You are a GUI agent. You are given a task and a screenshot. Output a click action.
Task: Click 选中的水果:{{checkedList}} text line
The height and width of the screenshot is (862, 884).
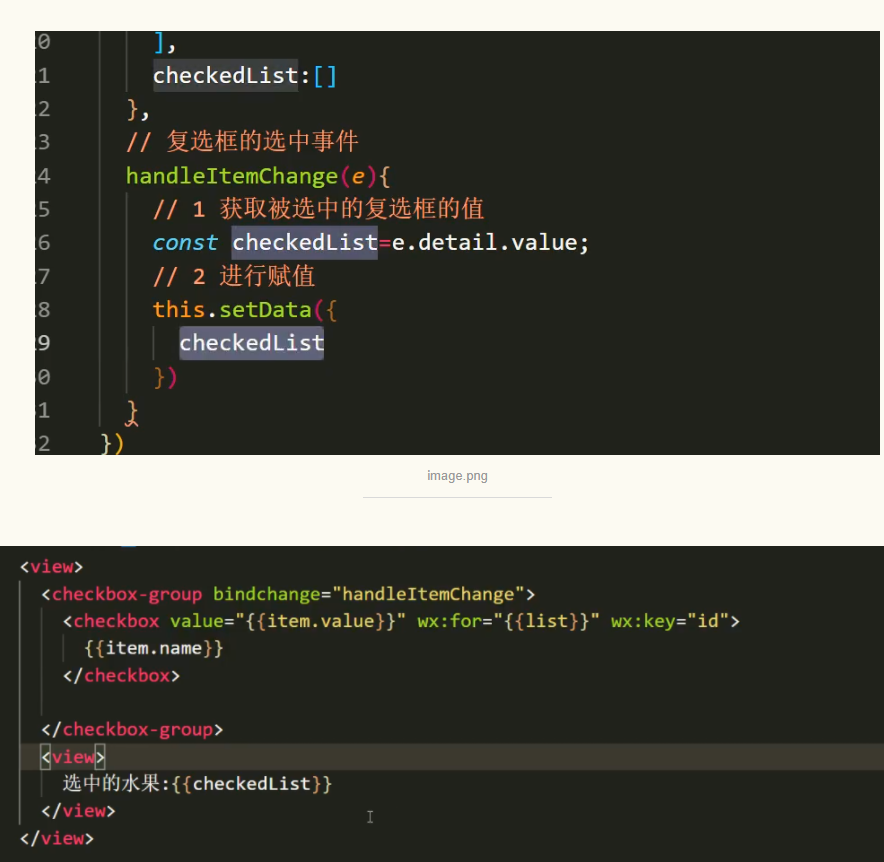(x=197, y=784)
